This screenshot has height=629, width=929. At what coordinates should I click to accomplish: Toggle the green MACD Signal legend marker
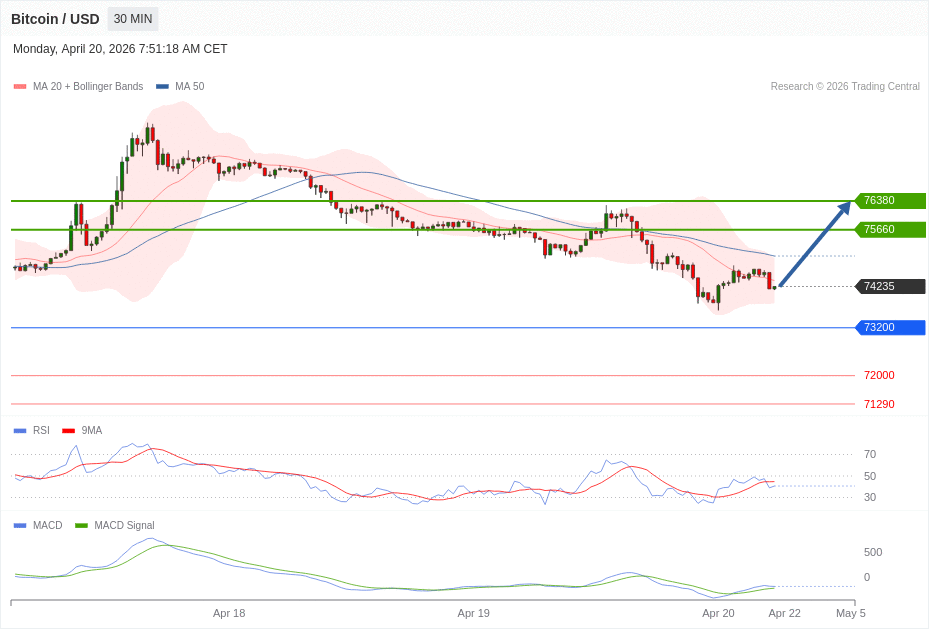coord(81,526)
